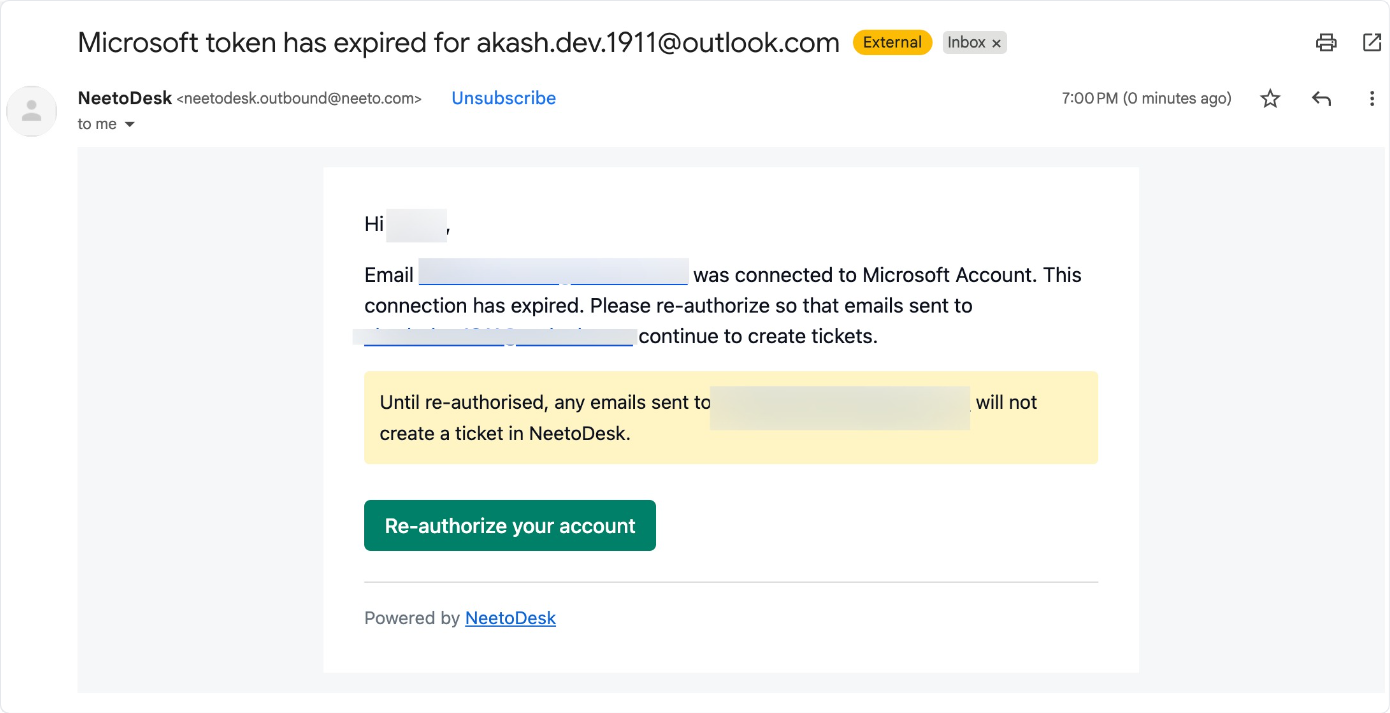Viewport: 1390px width, 713px height.
Task: Reply to the message with the arrow icon
Action: [x=1321, y=98]
